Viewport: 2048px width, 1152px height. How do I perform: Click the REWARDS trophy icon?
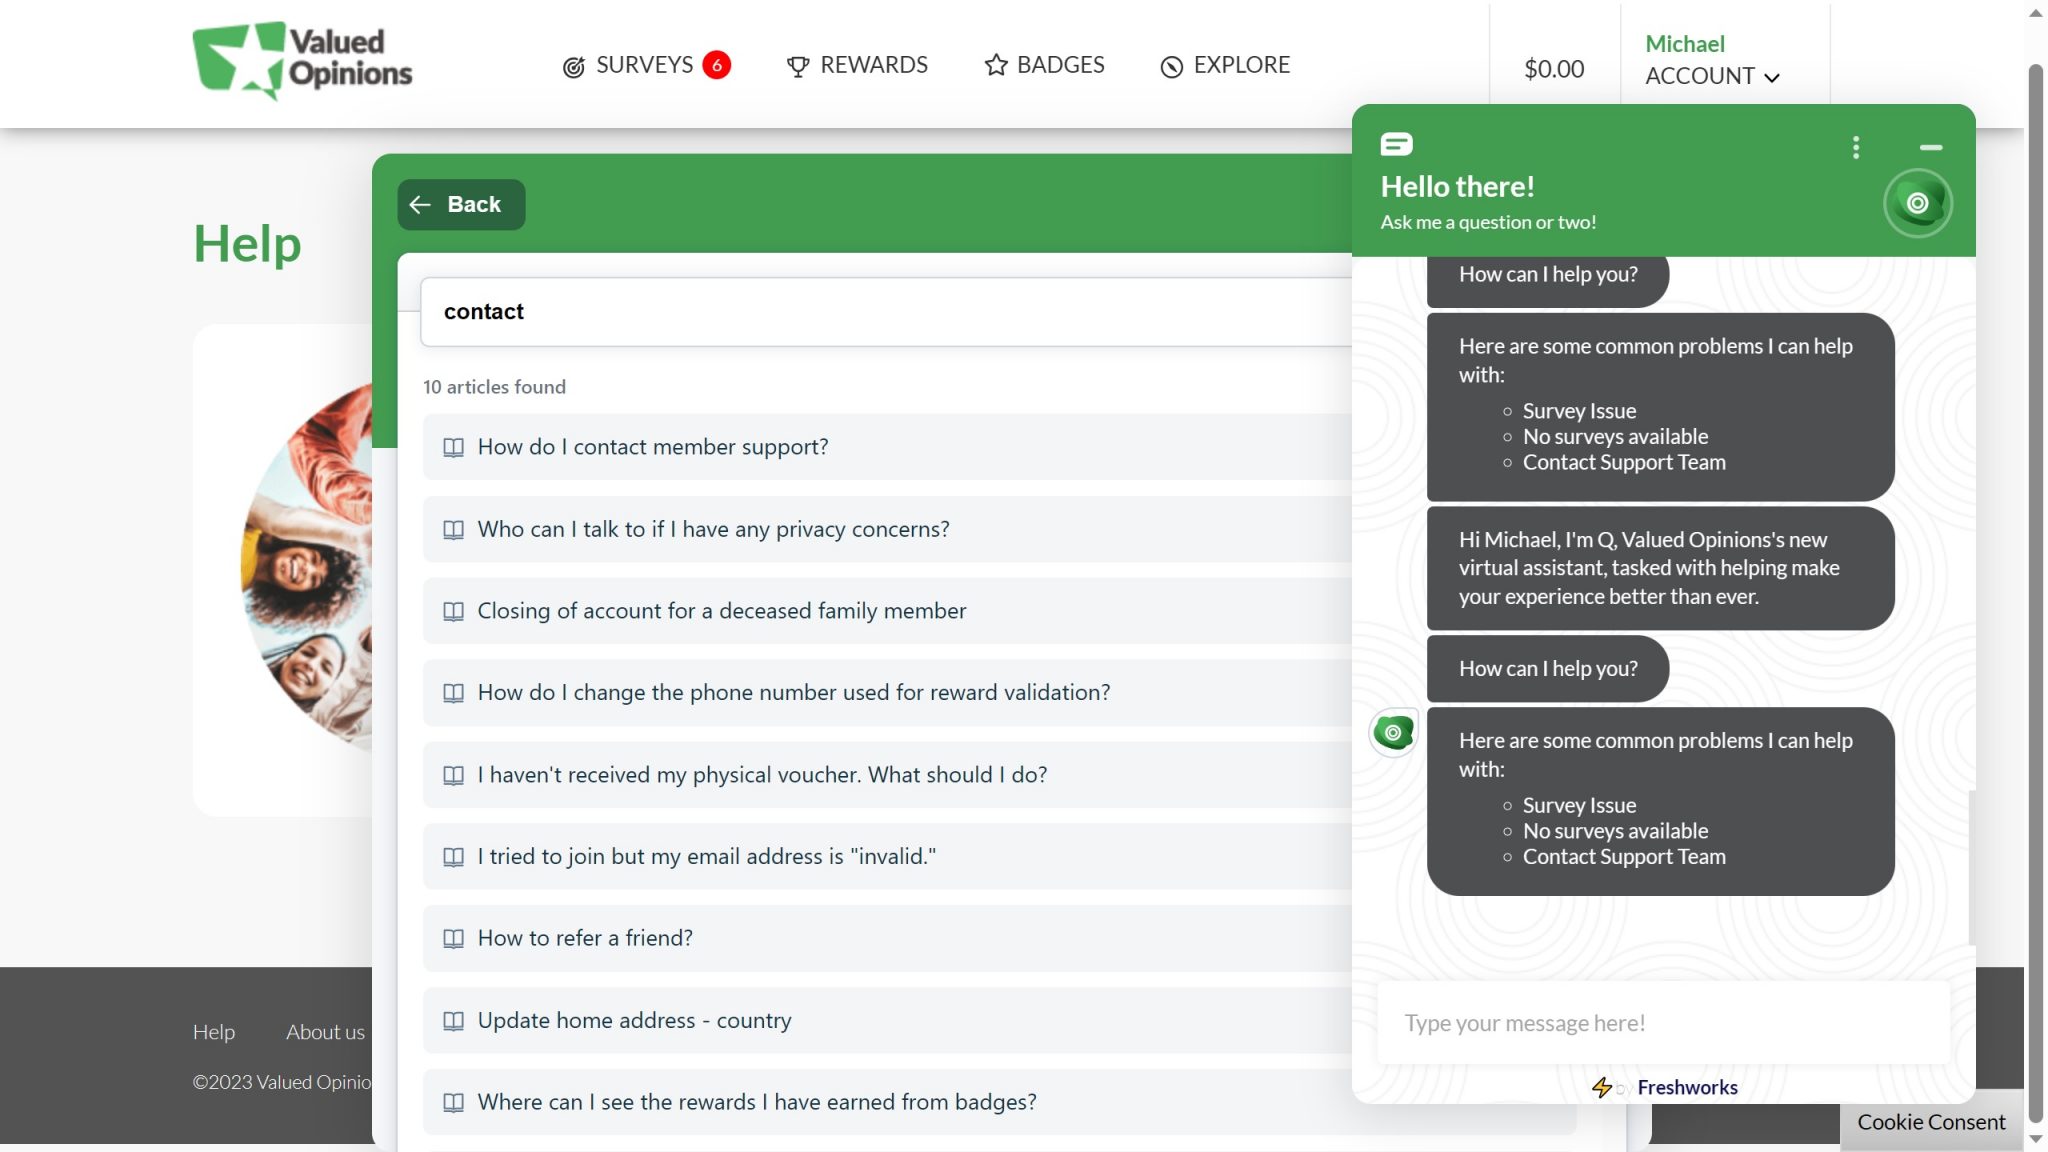[797, 65]
